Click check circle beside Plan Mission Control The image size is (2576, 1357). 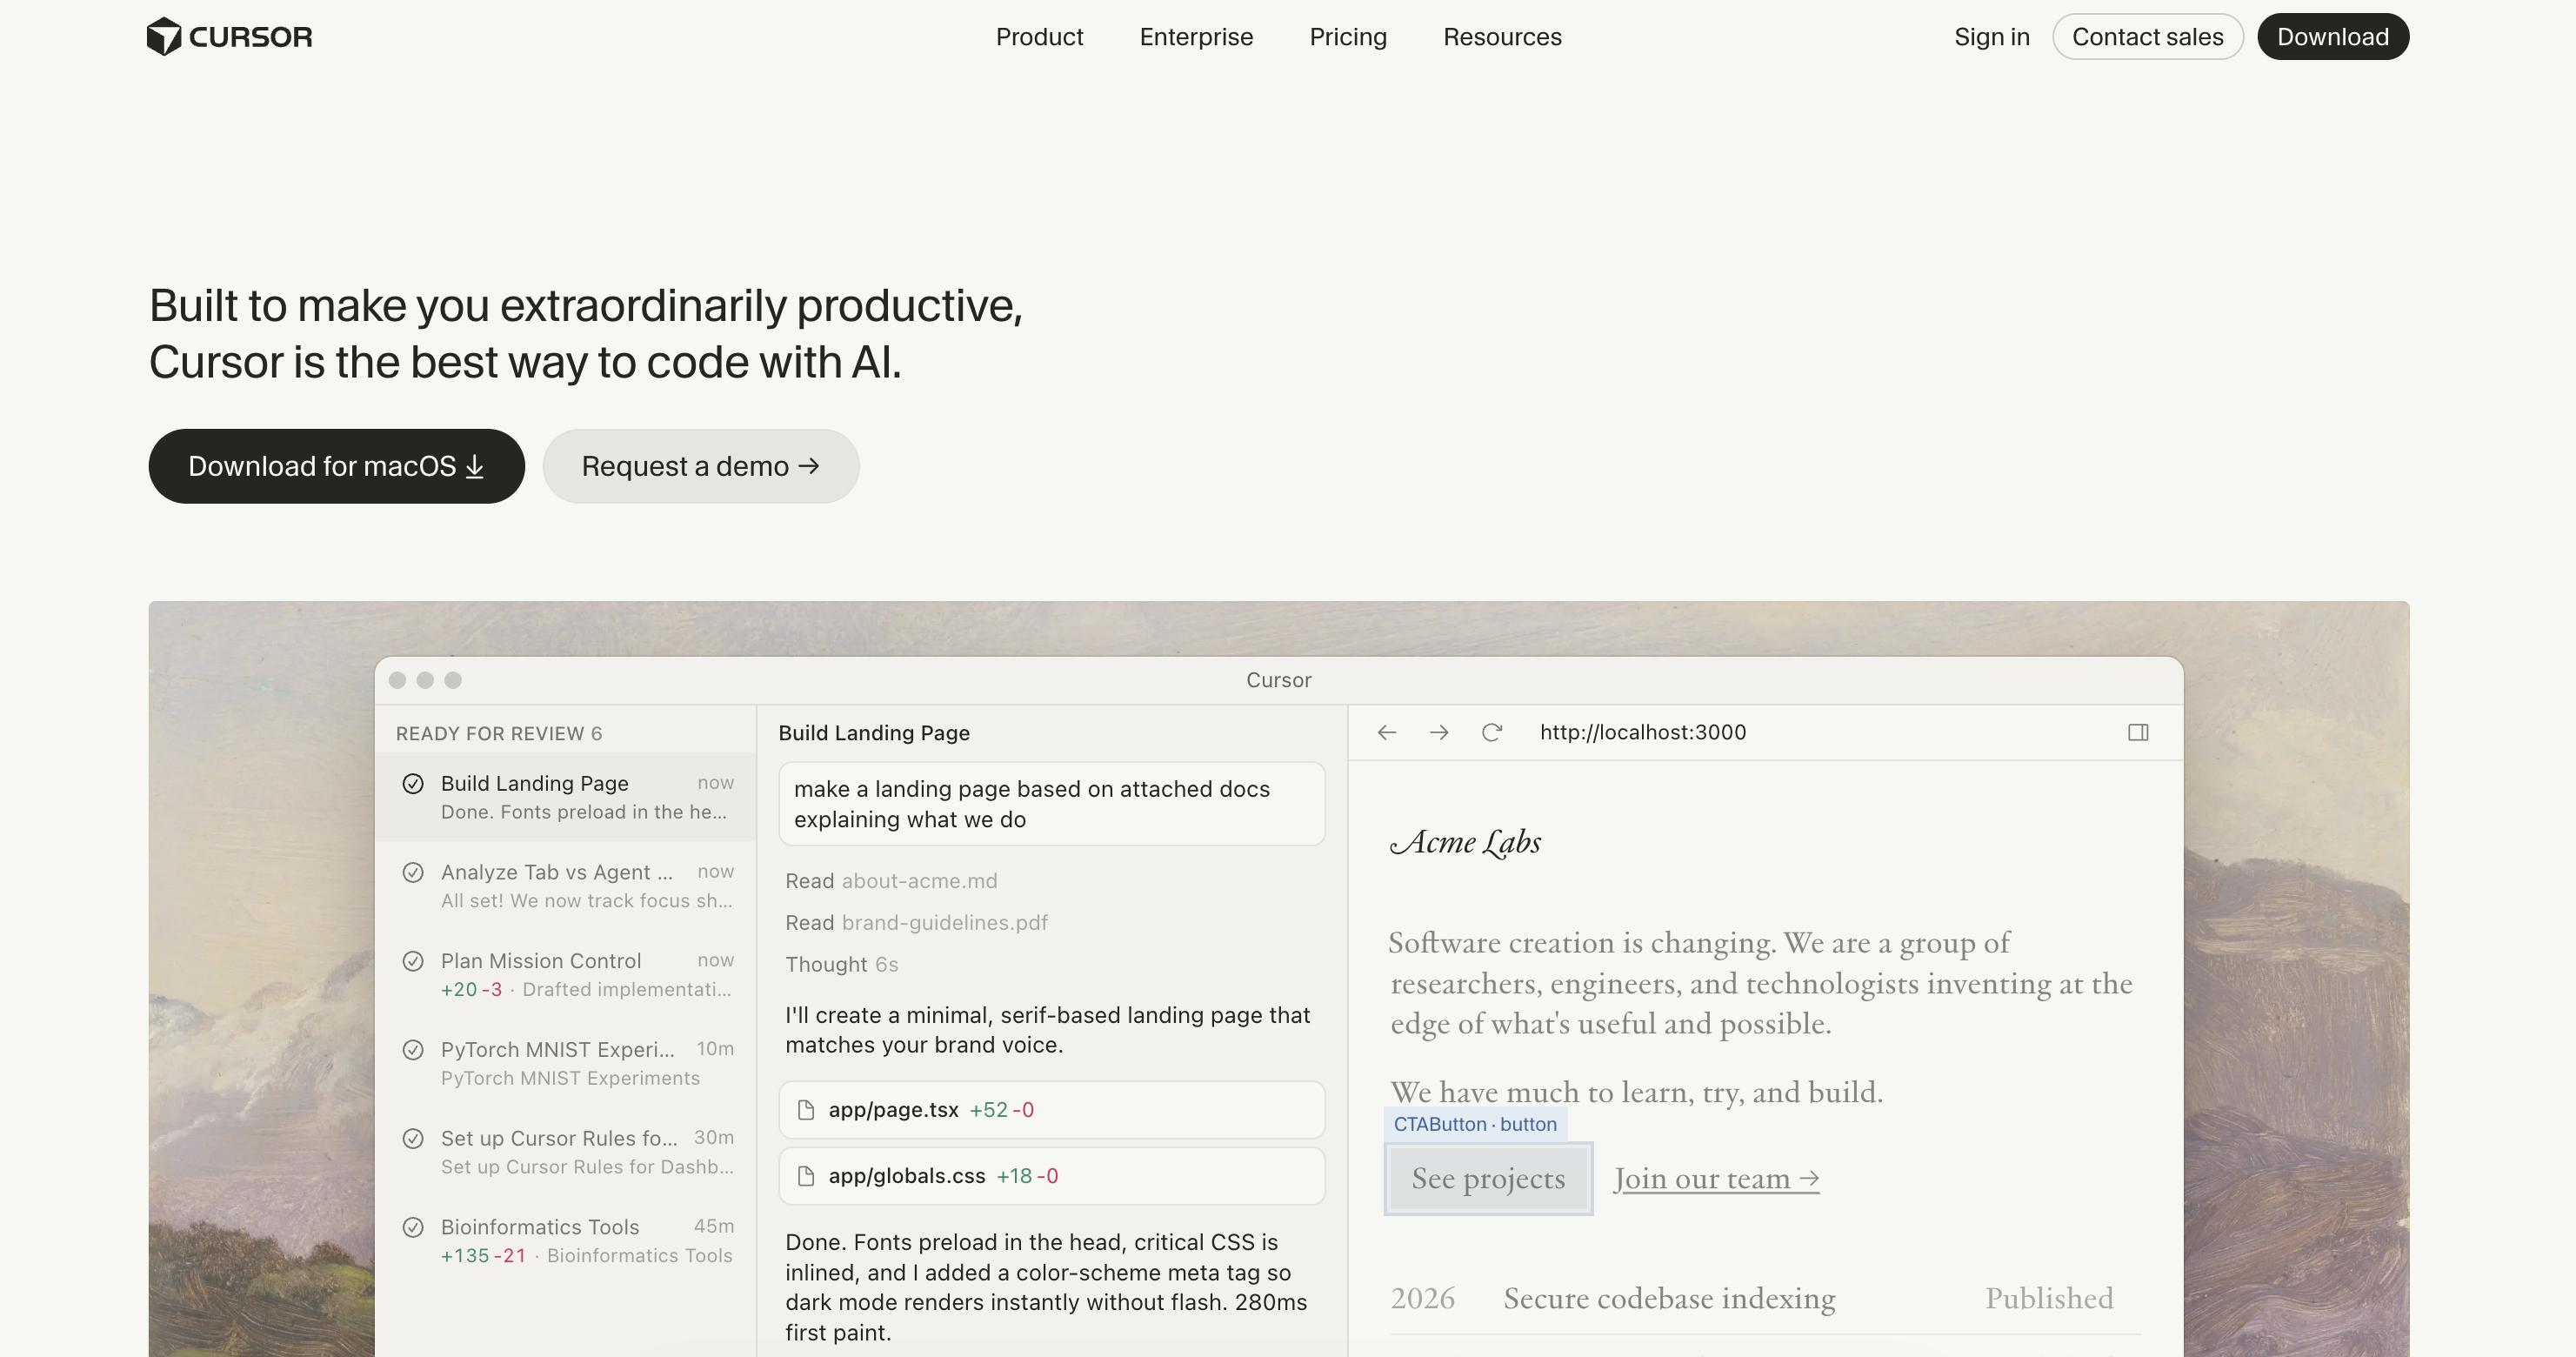pyautogui.click(x=413, y=961)
